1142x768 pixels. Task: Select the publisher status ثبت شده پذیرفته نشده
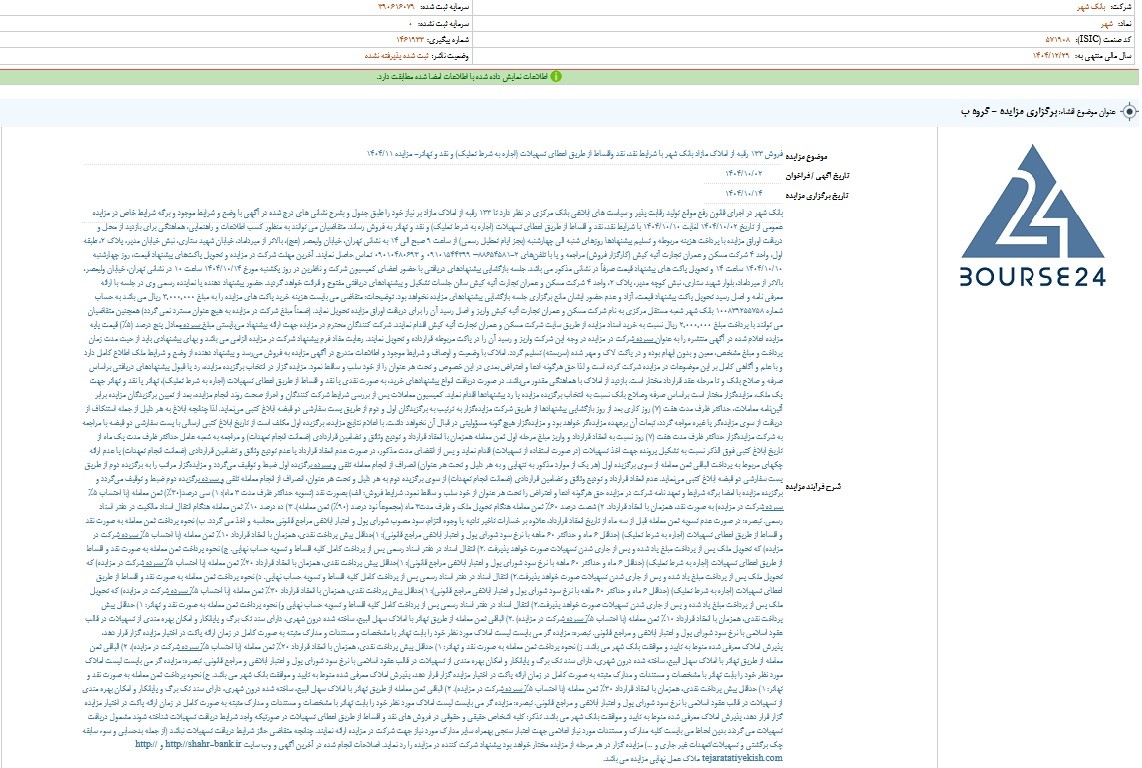point(397,56)
